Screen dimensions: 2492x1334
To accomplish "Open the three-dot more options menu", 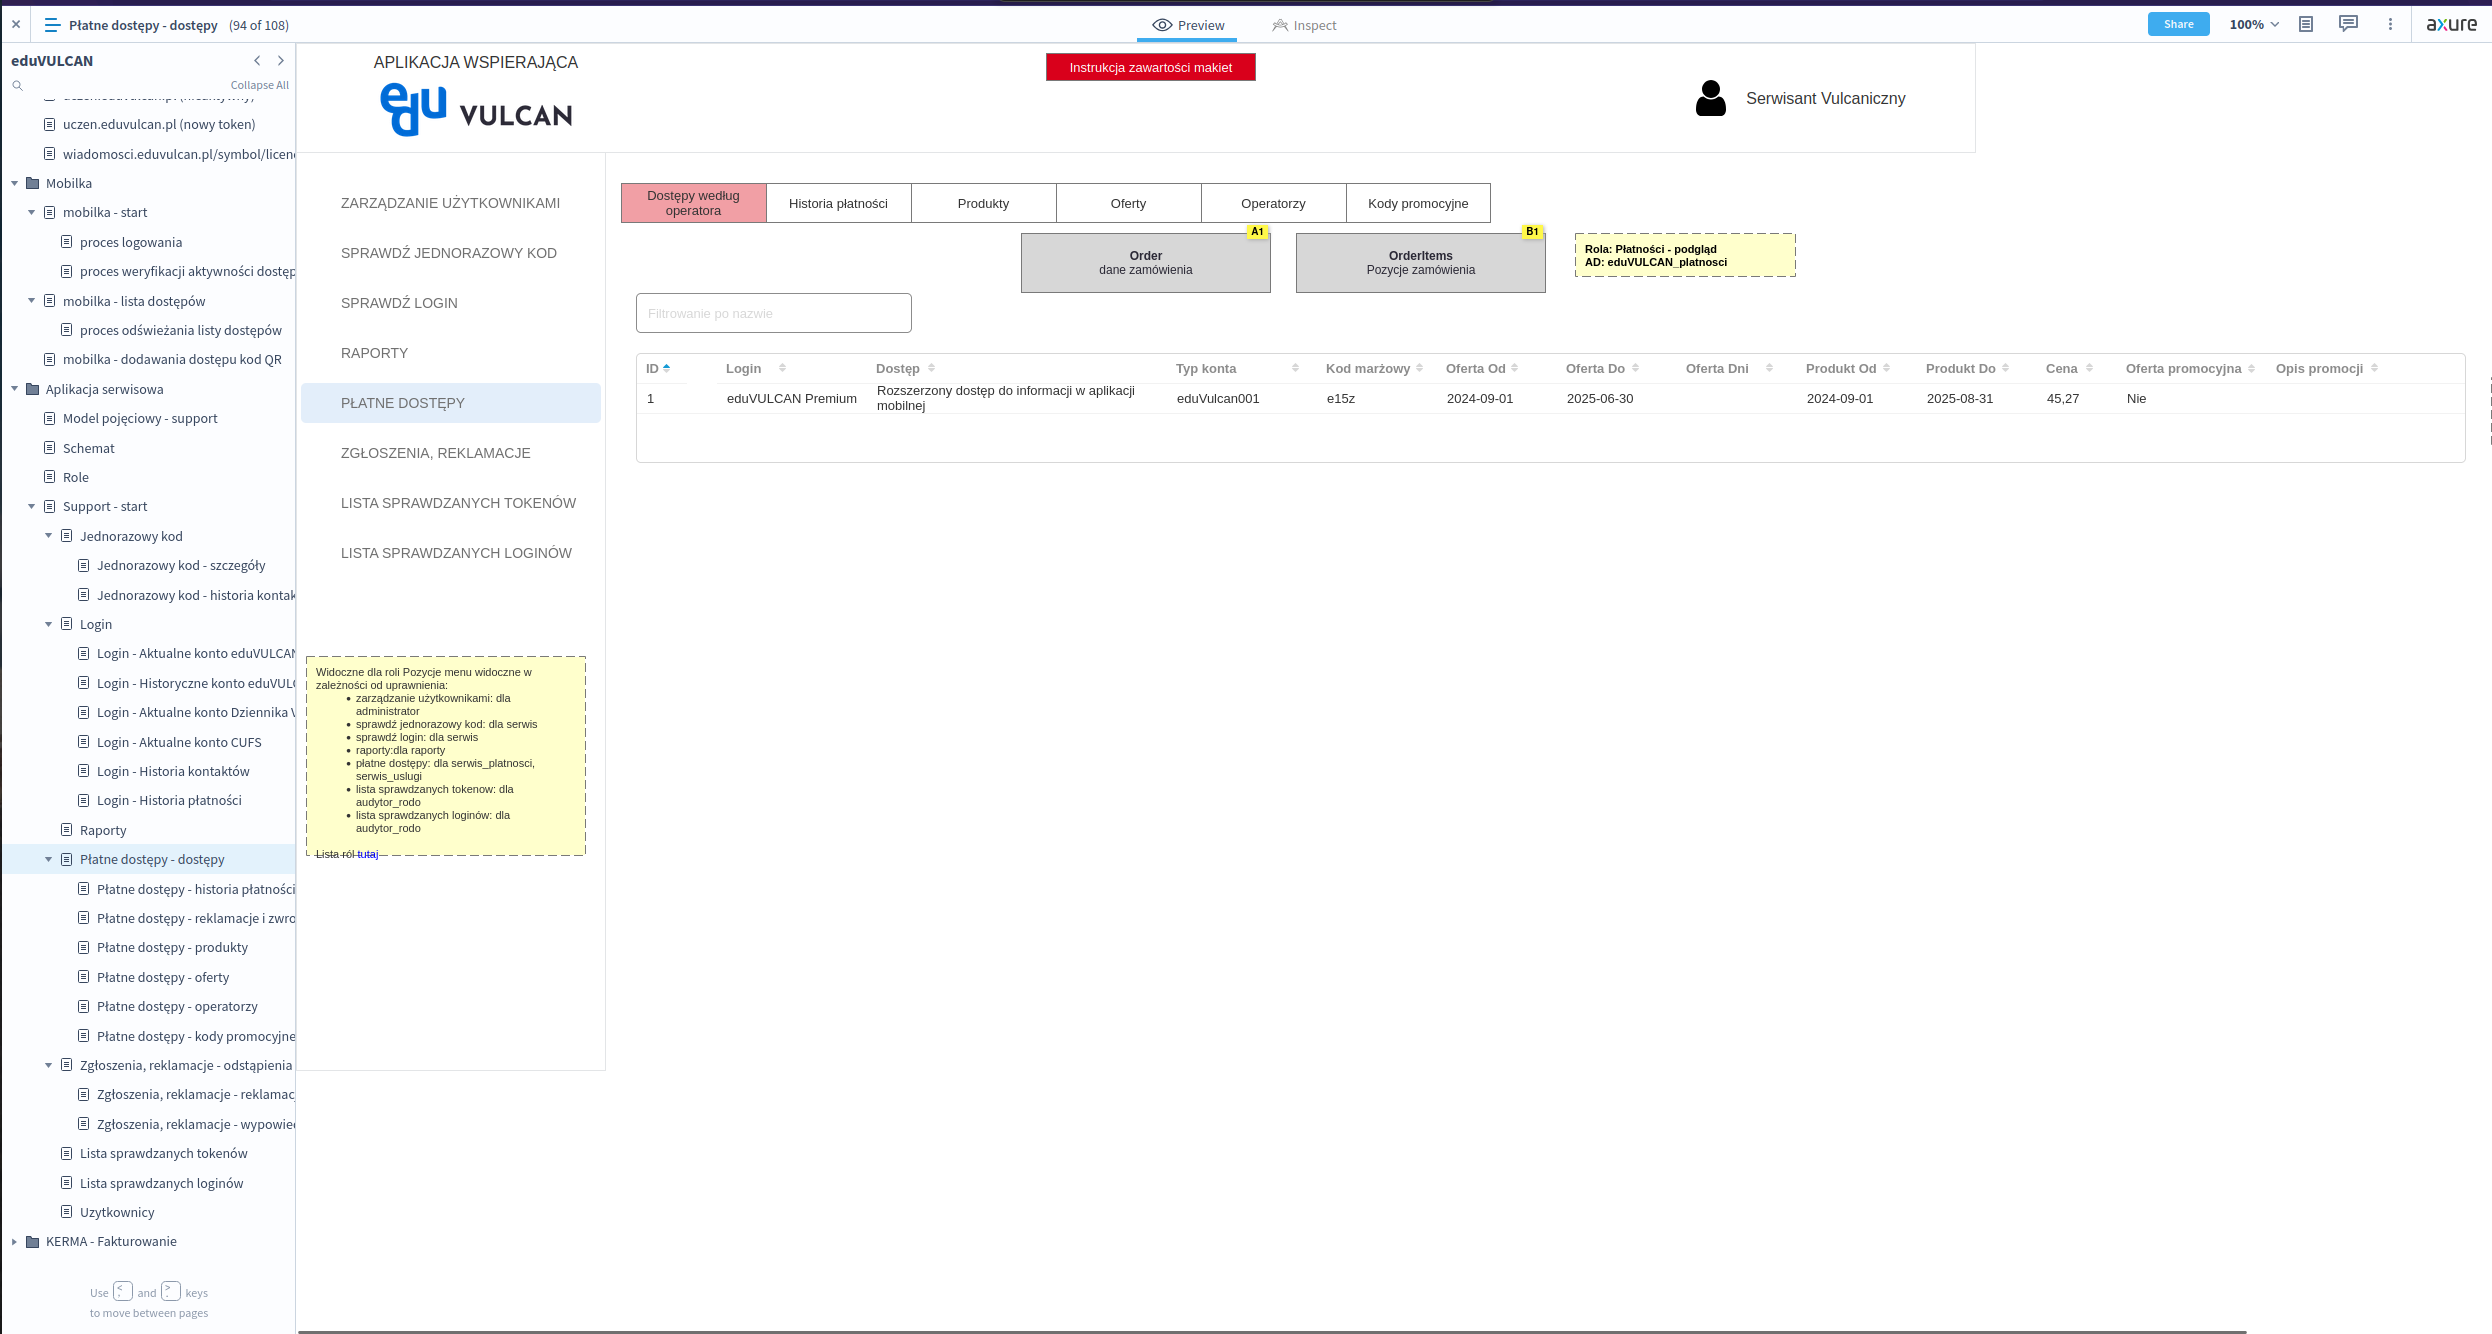I will tap(2390, 25).
